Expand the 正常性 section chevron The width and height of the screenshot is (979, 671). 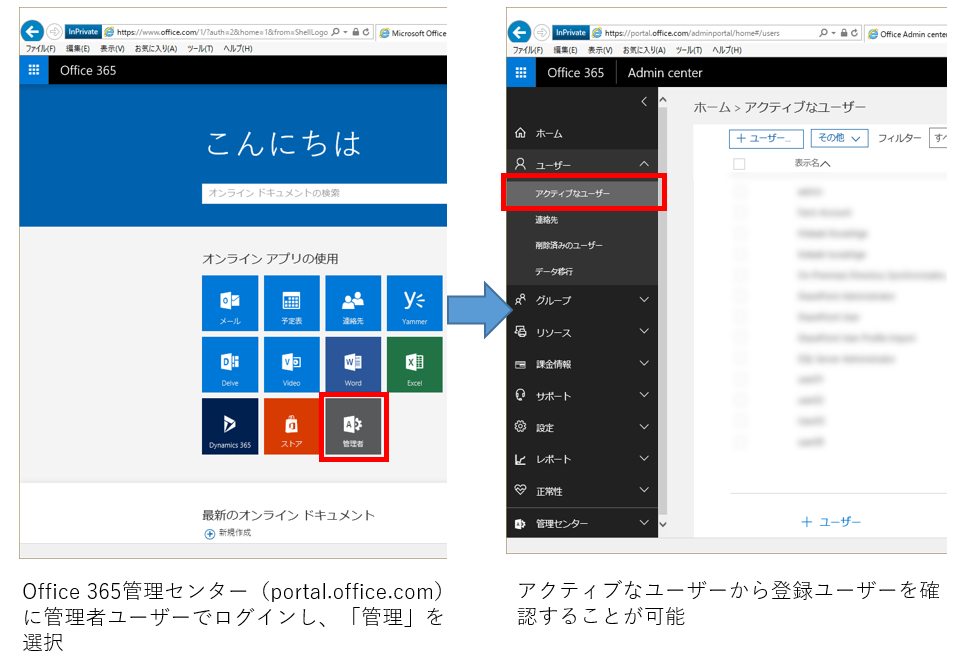click(x=644, y=489)
